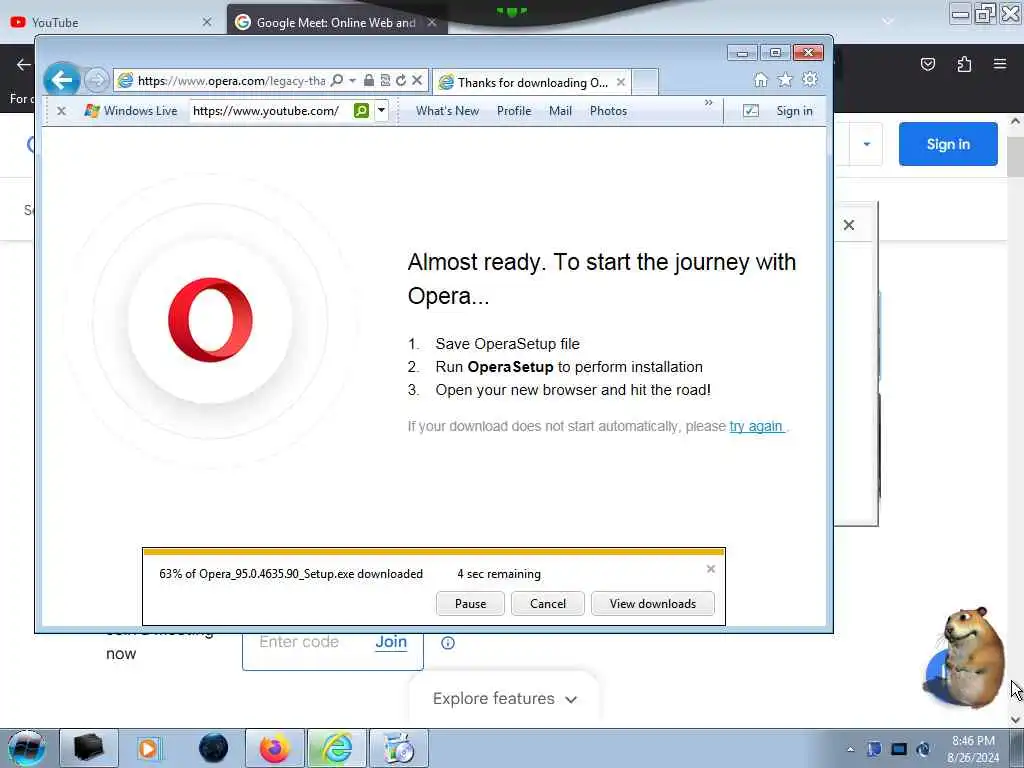Open Firefox from the taskbar
The image size is (1024, 768).
coord(274,748)
